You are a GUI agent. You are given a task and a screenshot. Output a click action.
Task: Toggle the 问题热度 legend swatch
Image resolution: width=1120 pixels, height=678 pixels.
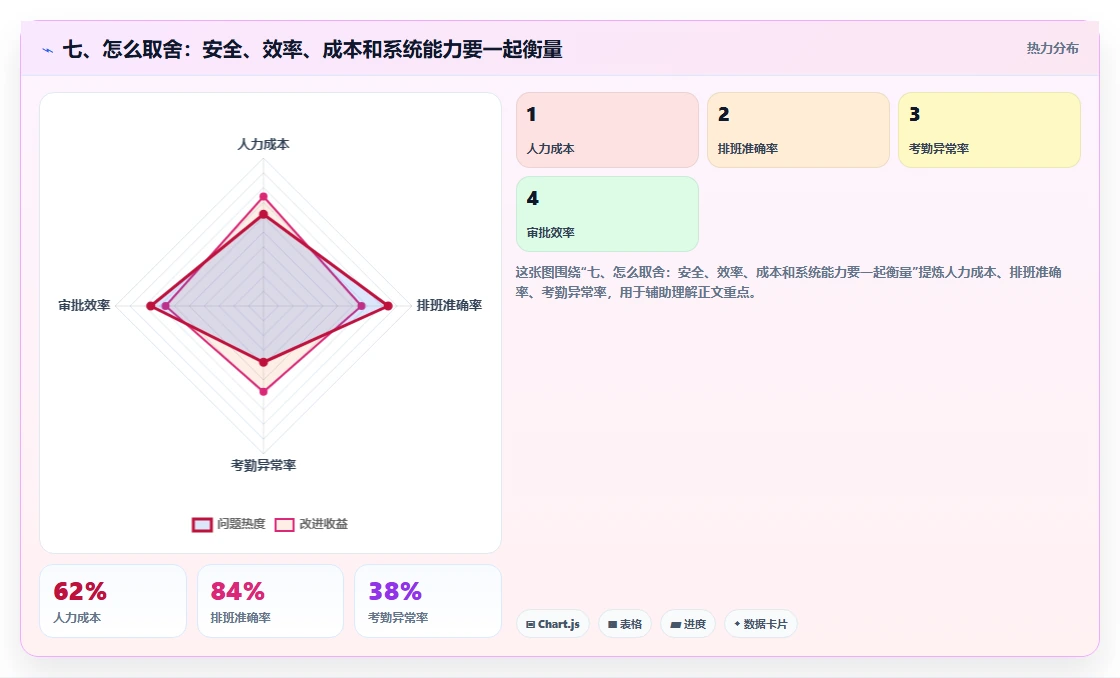202,524
